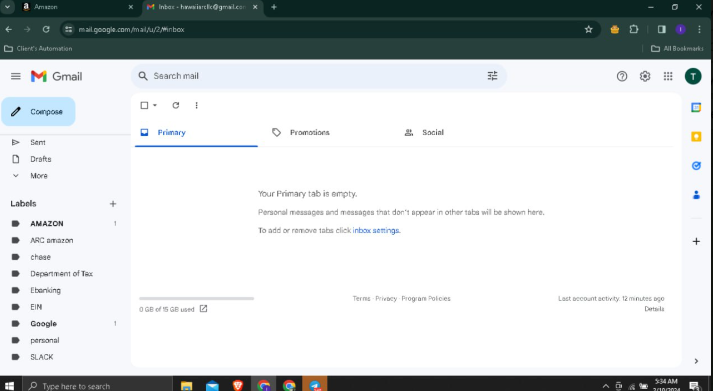Create new label plus icon

[x=113, y=204]
